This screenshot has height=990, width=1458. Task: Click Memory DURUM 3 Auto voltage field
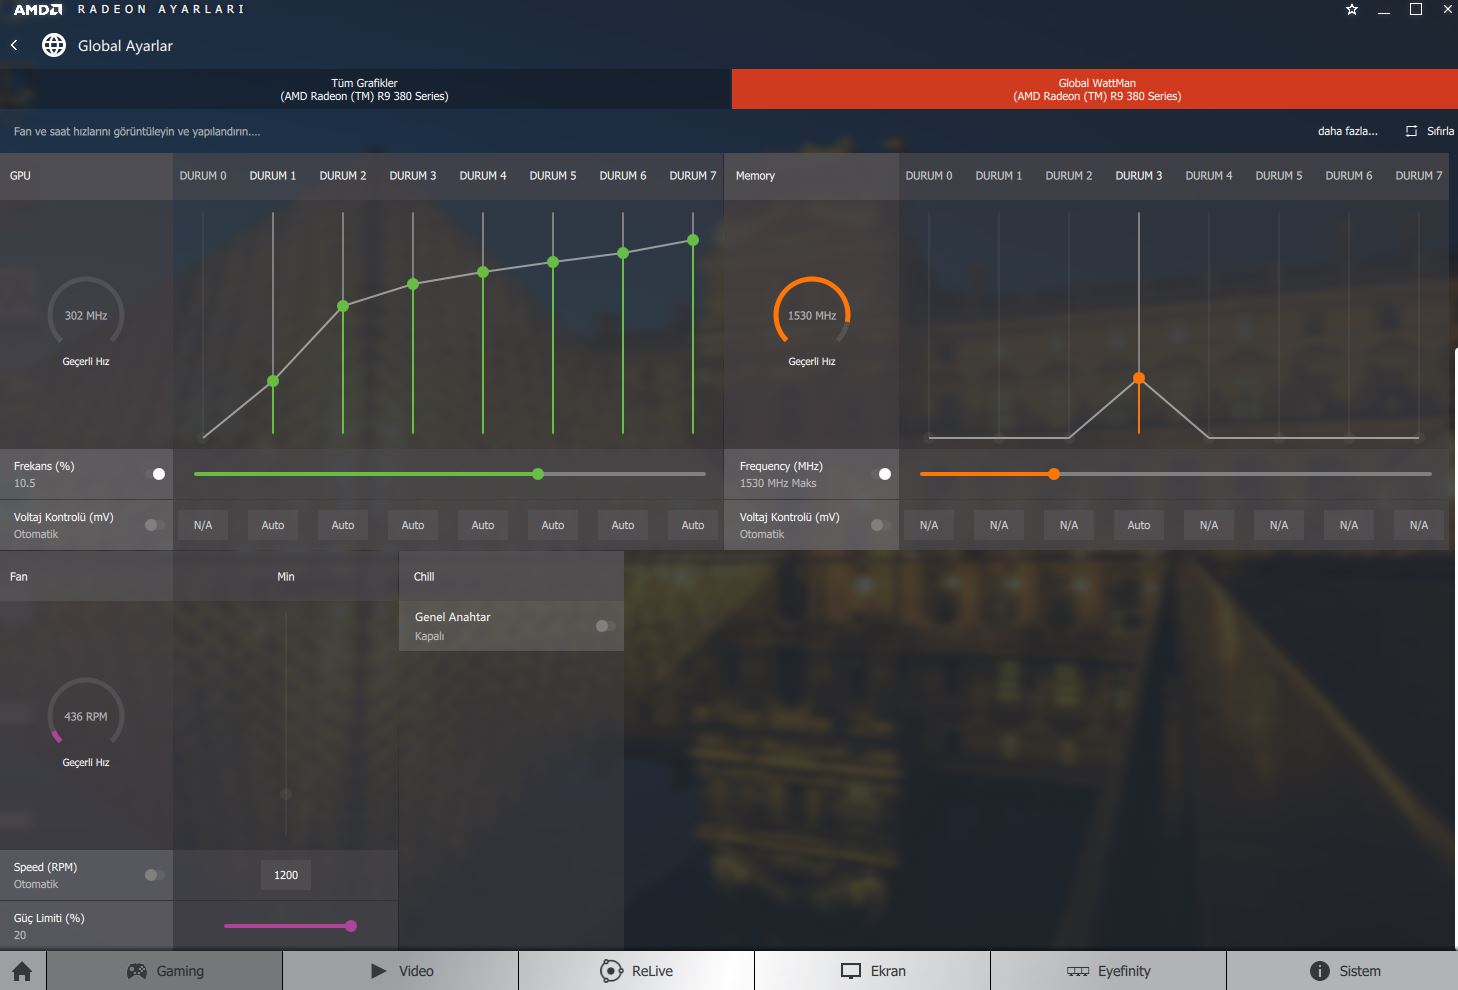coord(1139,525)
